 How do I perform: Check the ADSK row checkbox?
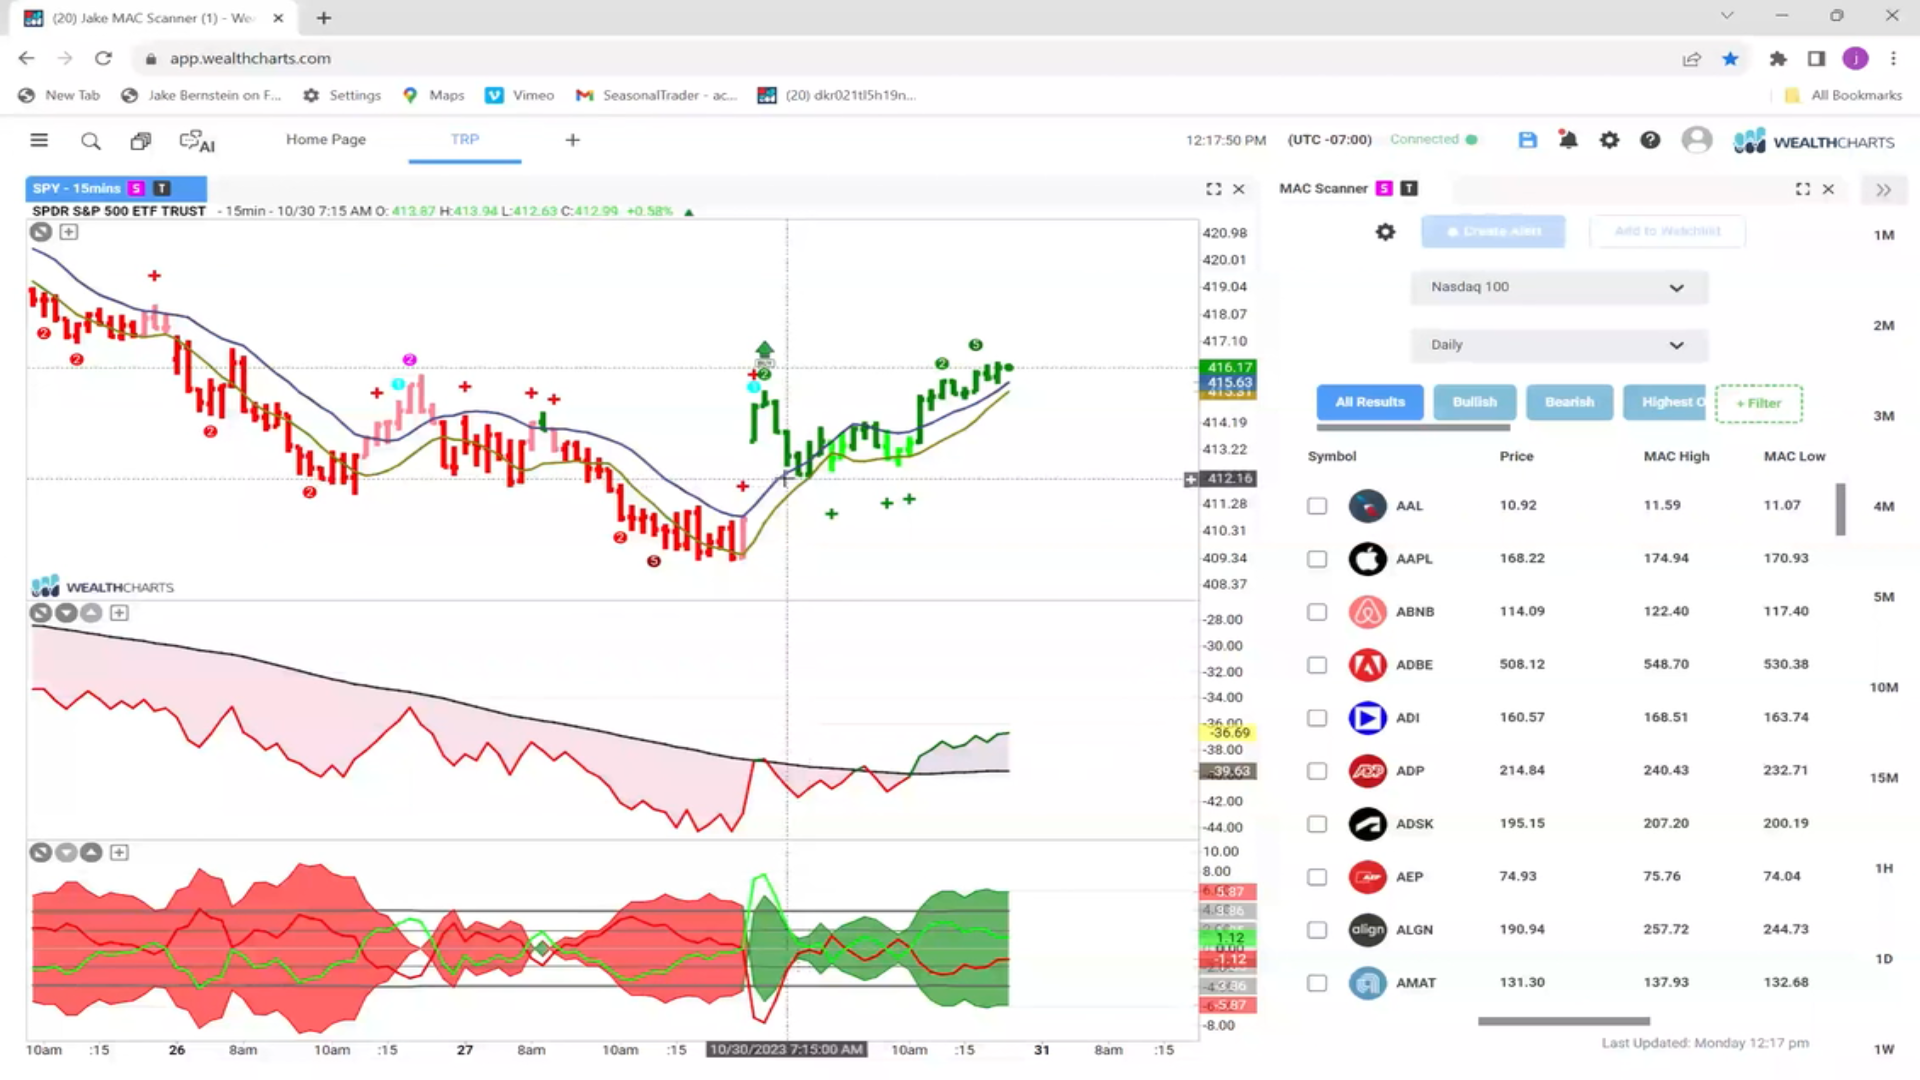(x=1317, y=824)
